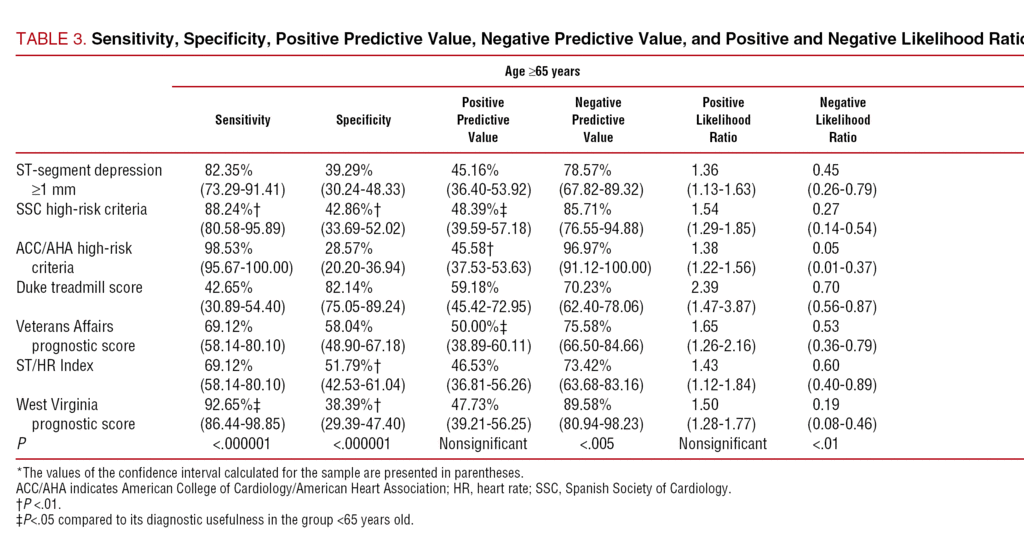Click the SSC high-risk criteria row label
This screenshot has width=1024, height=542.
82,209
